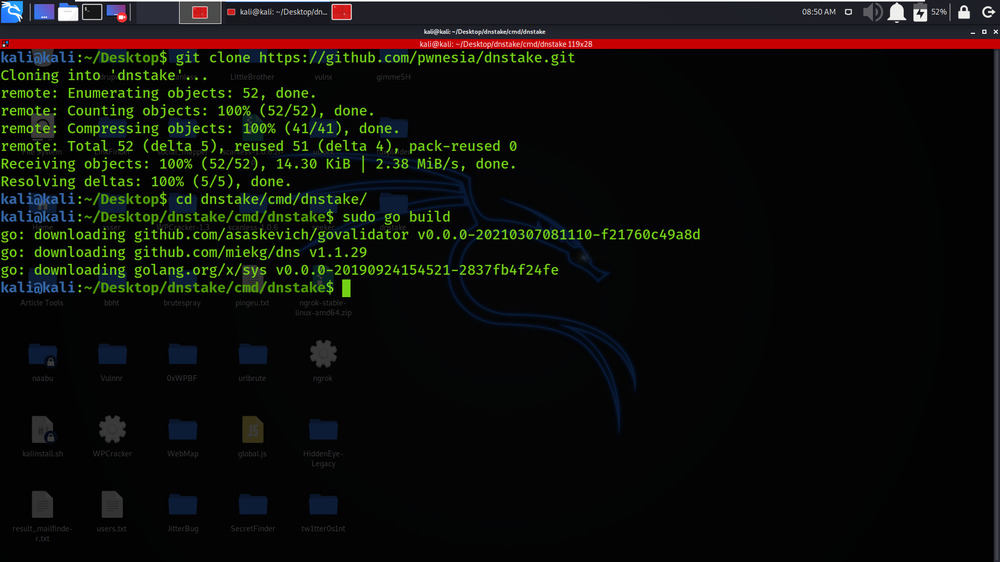Open the file manager panel launcher
This screenshot has height=562, width=1000.
pos(68,12)
